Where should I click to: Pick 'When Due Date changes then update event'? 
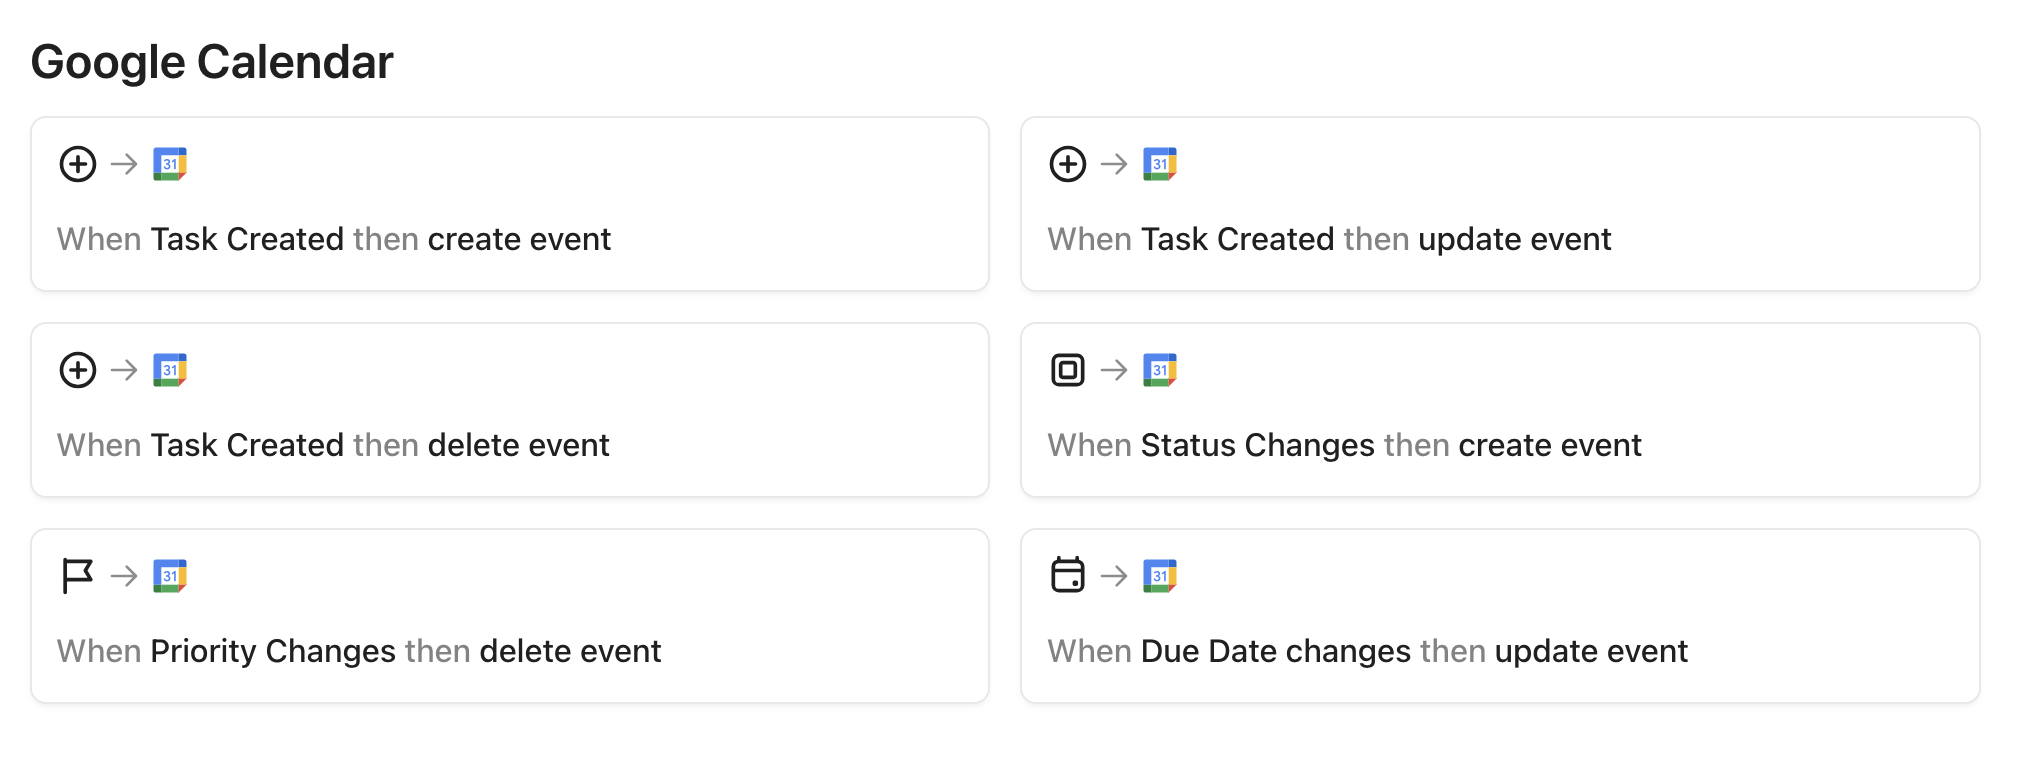pyautogui.click(x=1367, y=652)
